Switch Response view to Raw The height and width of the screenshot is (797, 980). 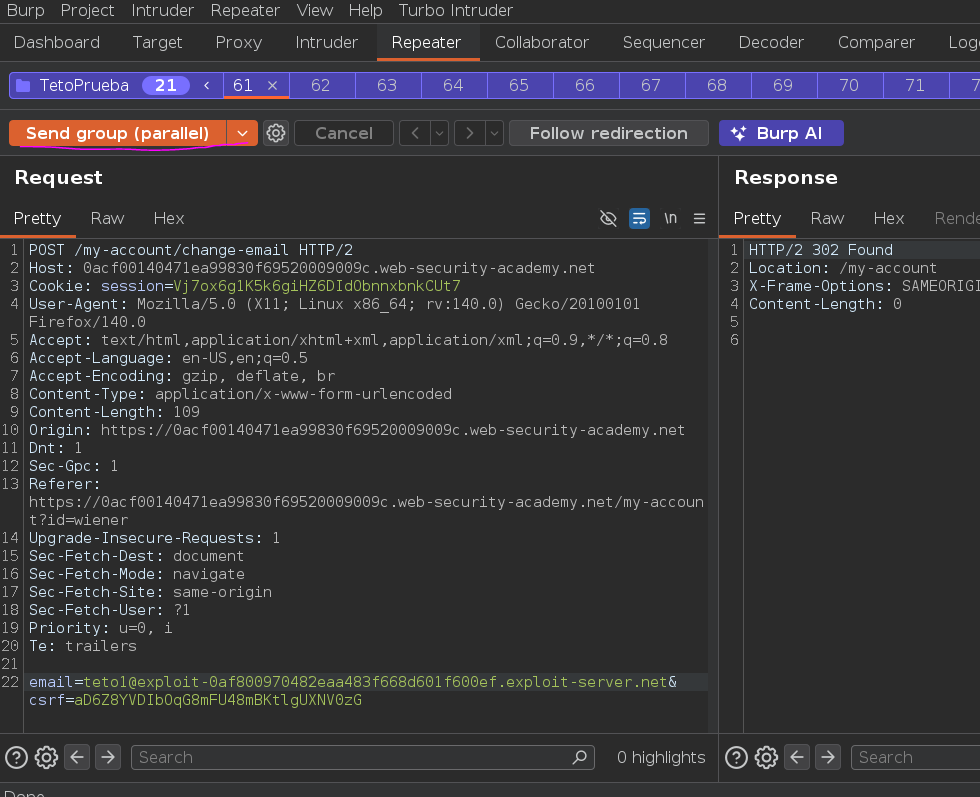(827, 218)
